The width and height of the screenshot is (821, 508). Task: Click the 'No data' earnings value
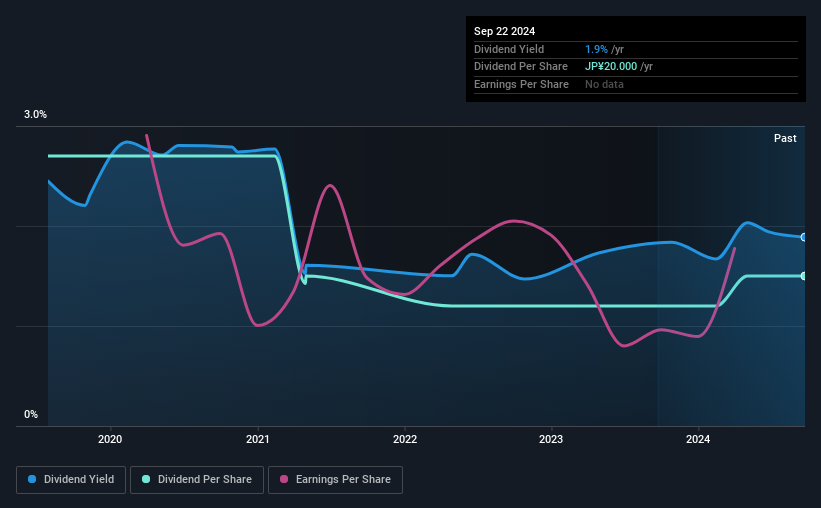click(x=604, y=84)
